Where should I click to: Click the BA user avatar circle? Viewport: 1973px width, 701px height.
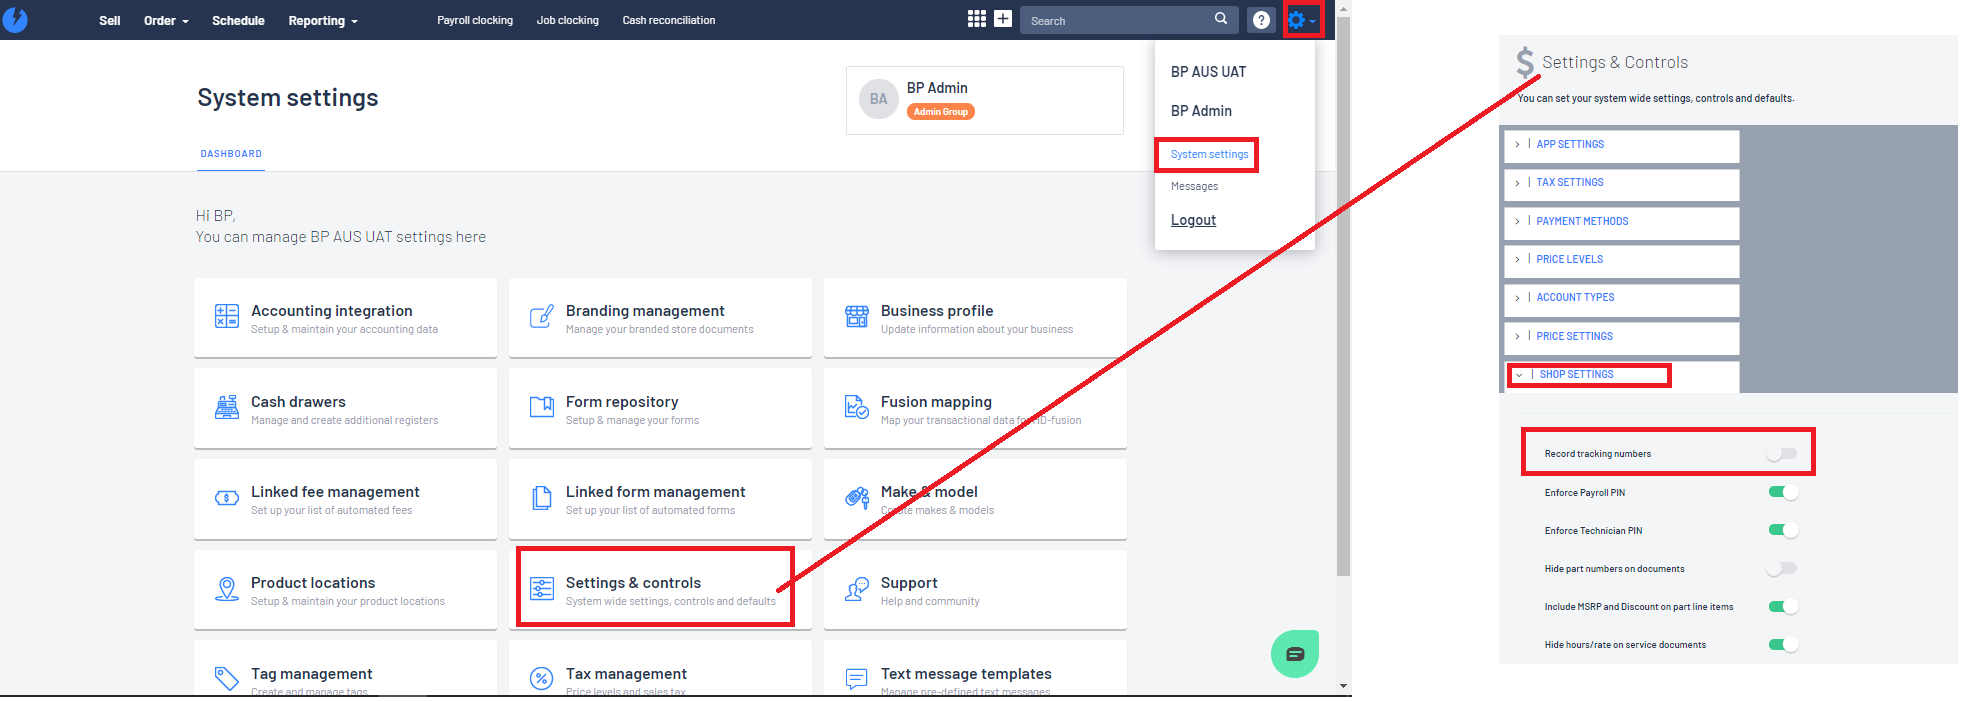coord(878,99)
